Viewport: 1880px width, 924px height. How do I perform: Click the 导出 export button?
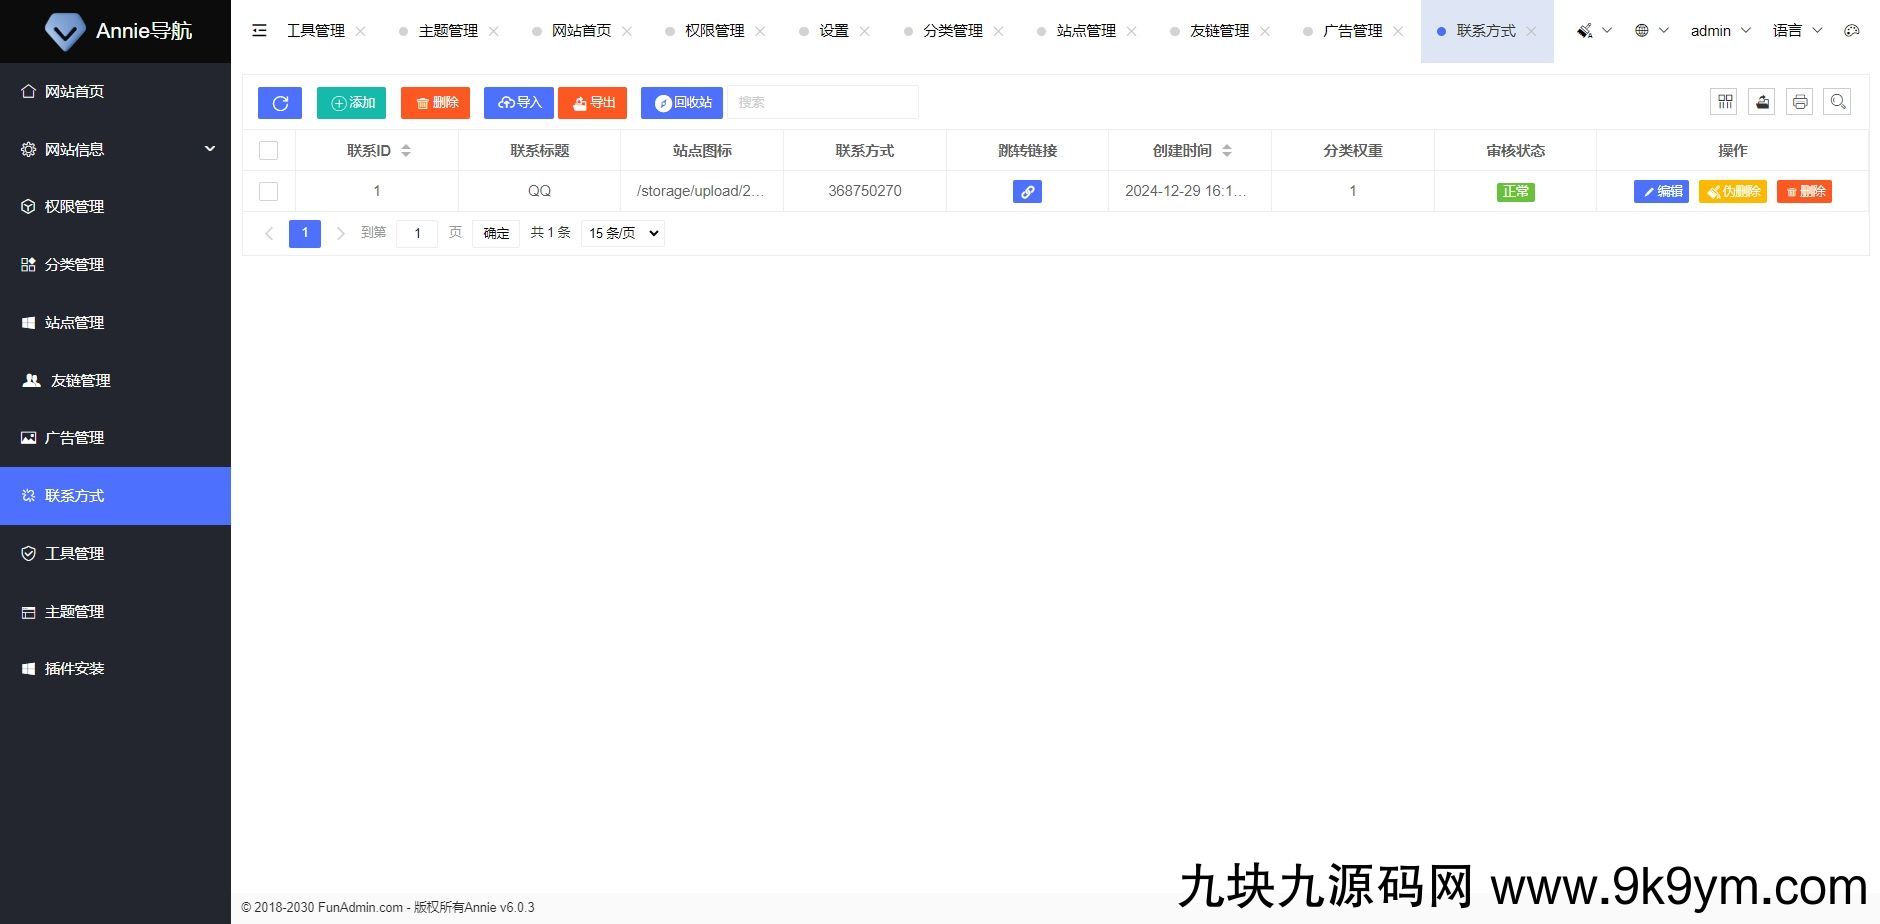[x=592, y=103]
